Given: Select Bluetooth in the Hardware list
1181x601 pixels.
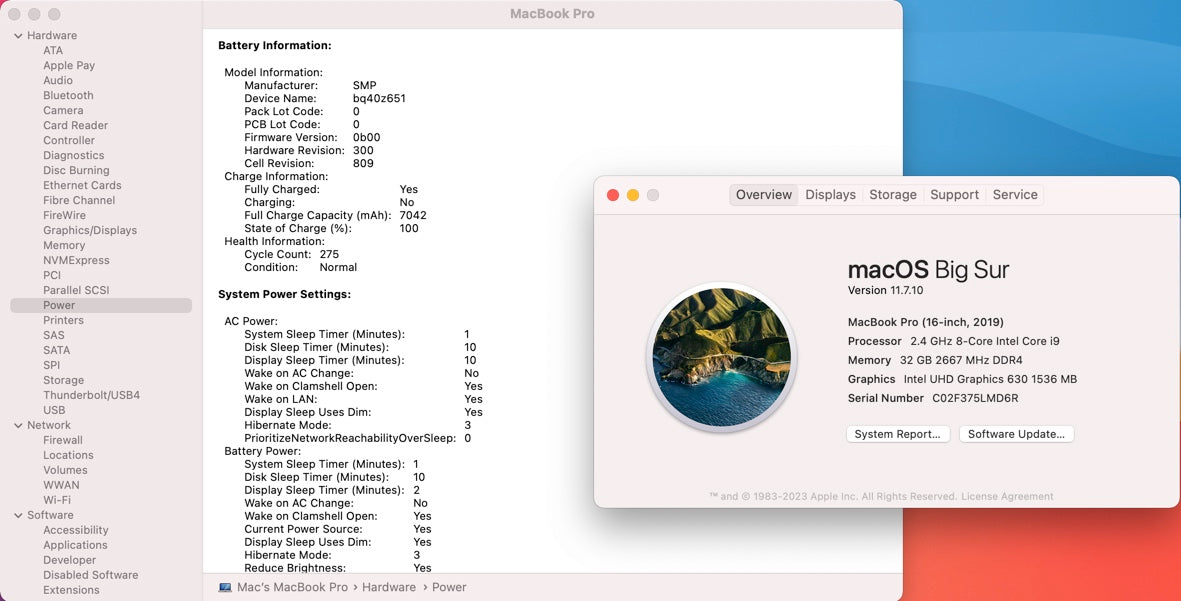Looking at the screenshot, I should 68,96.
